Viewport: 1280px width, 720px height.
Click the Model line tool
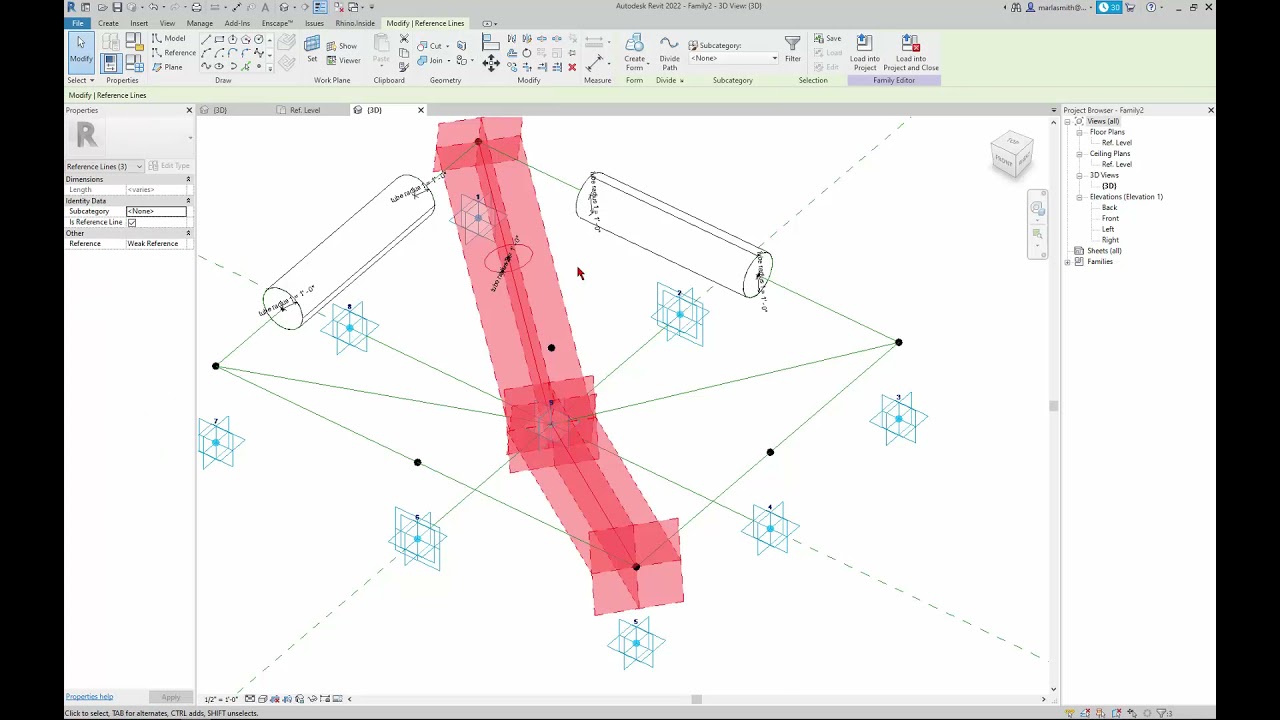coord(168,38)
